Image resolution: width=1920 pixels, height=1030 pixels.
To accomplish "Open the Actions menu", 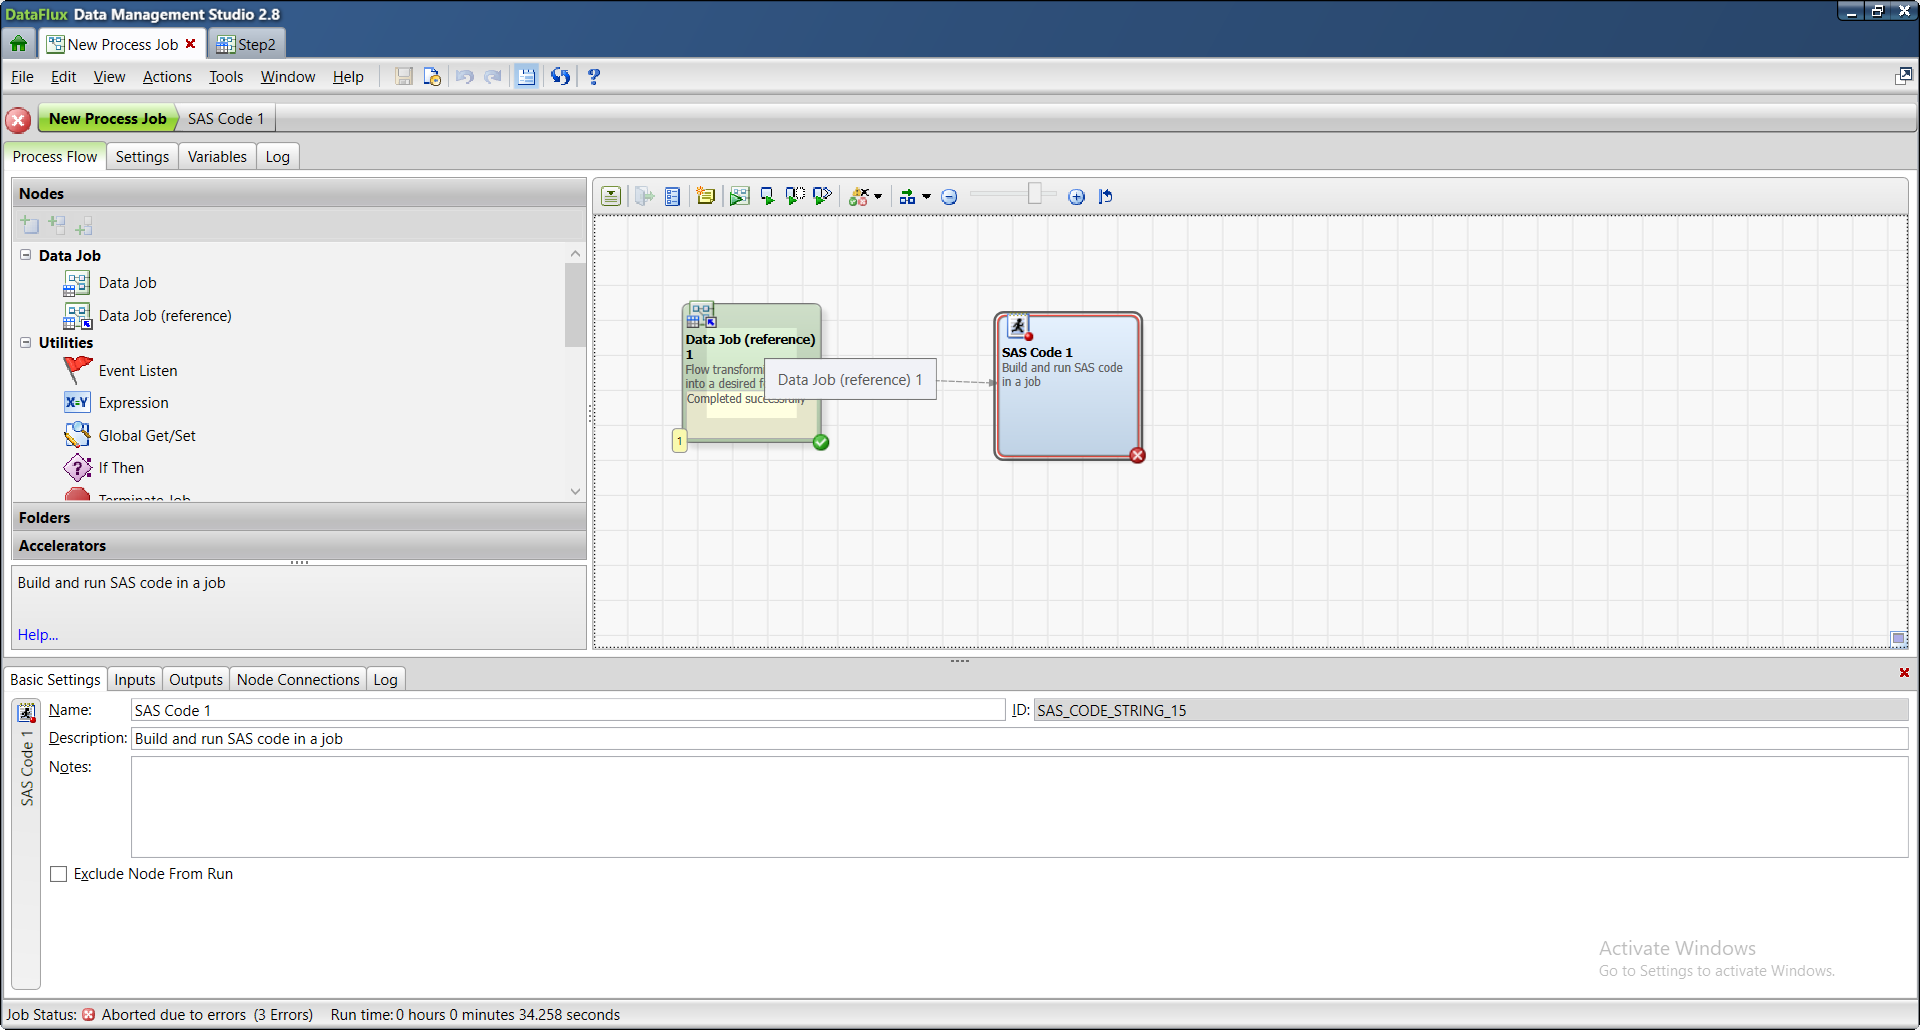I will [x=167, y=77].
